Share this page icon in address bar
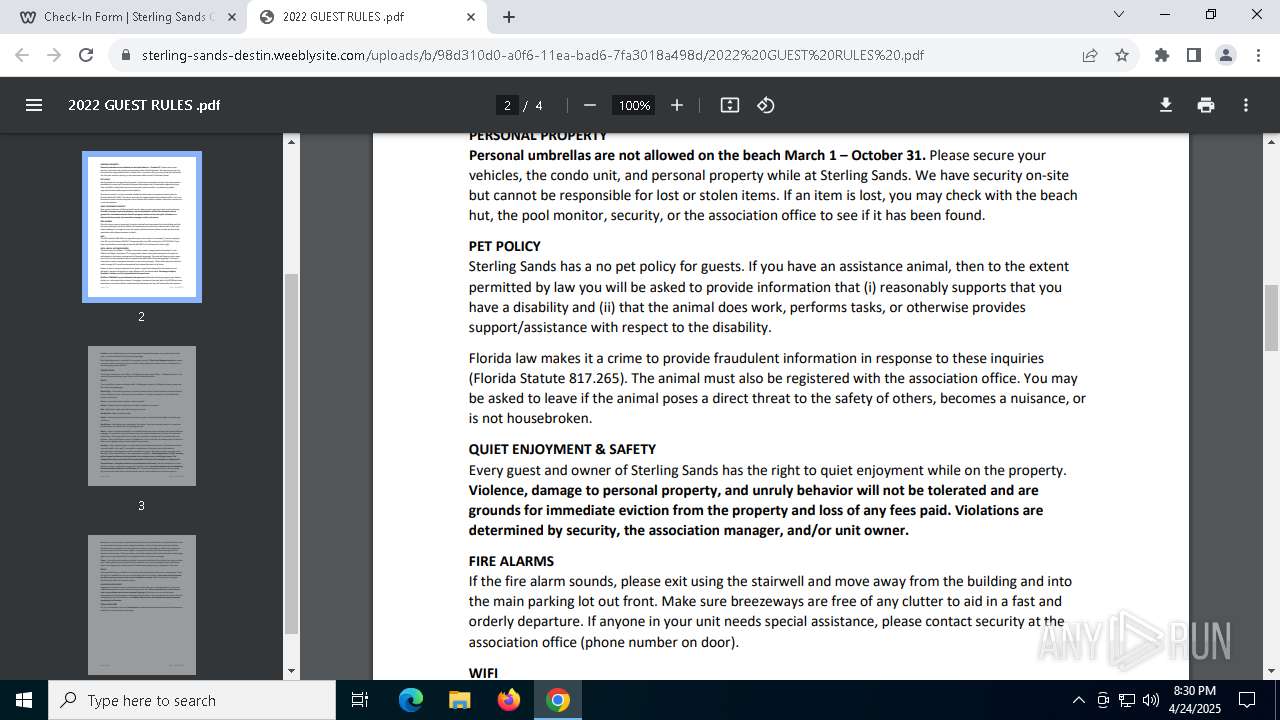This screenshot has width=1280, height=720. click(1090, 55)
